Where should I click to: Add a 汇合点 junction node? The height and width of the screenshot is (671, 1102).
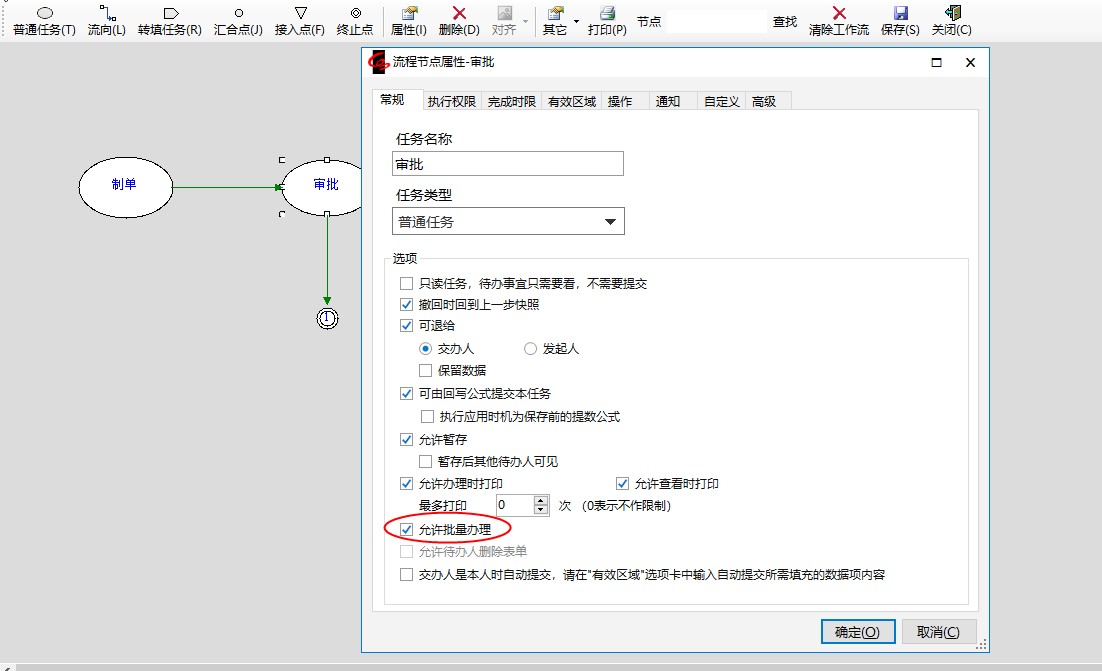(x=238, y=13)
